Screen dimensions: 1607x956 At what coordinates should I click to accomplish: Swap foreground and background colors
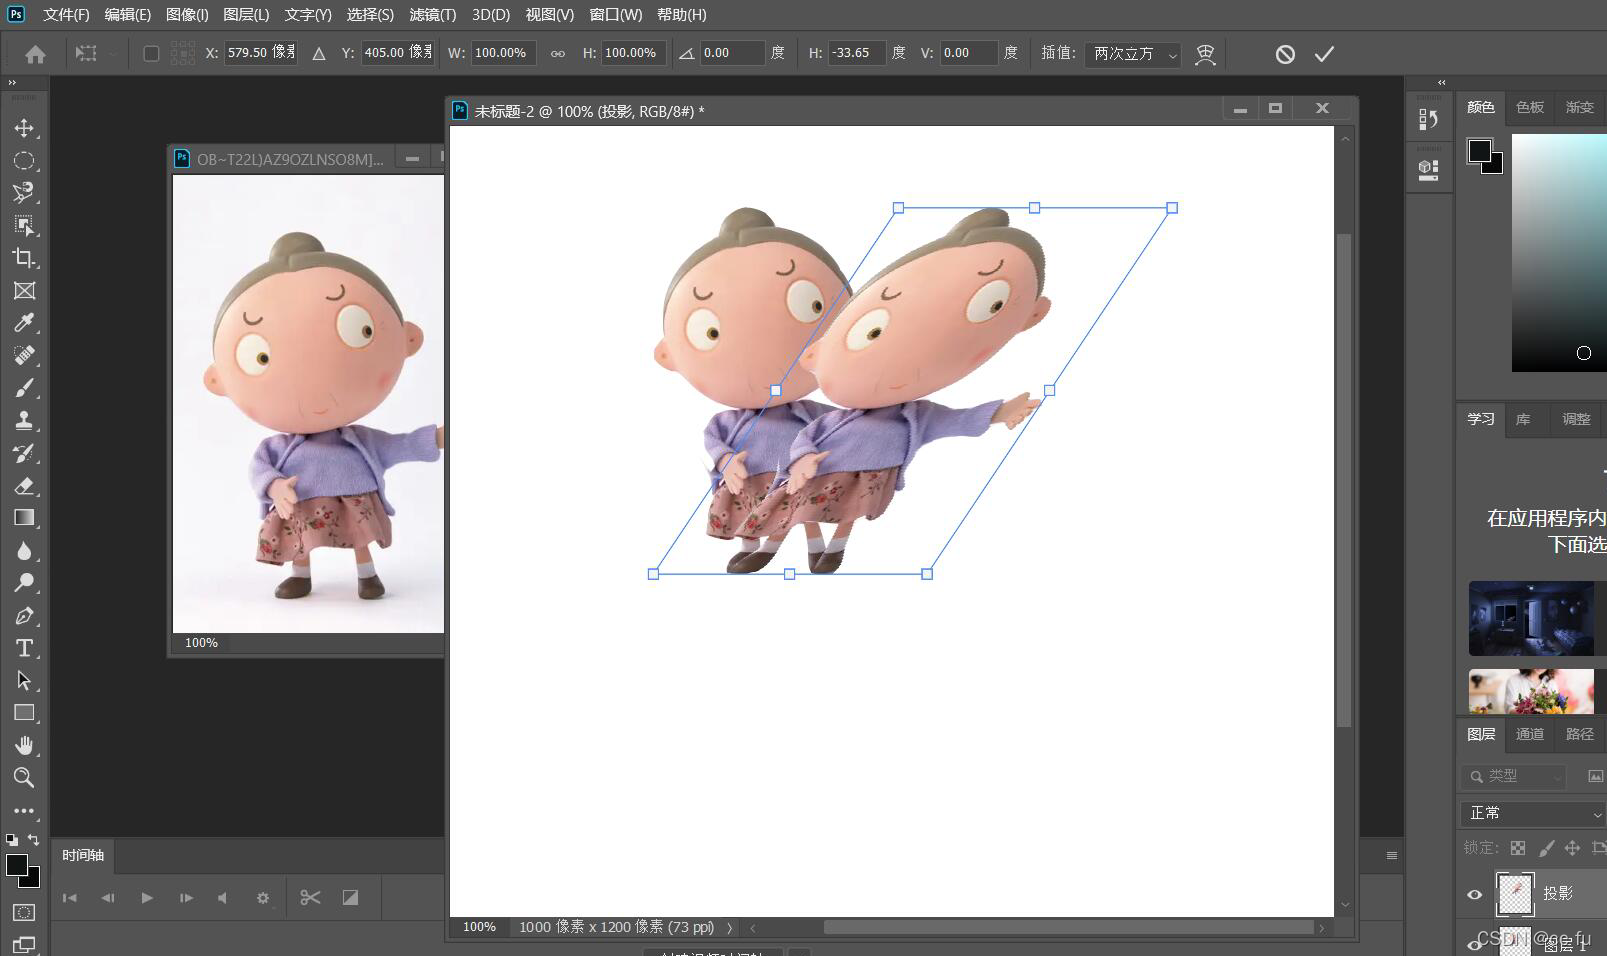(x=34, y=840)
